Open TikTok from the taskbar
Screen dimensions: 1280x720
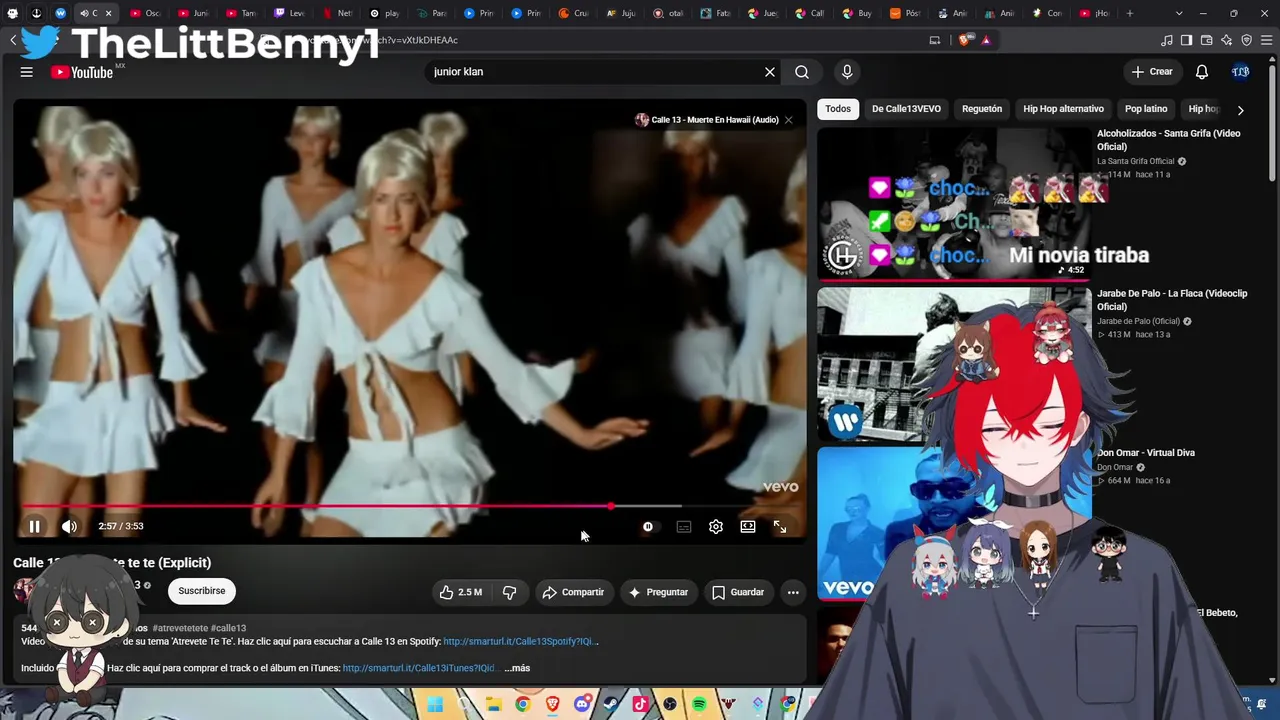641,705
